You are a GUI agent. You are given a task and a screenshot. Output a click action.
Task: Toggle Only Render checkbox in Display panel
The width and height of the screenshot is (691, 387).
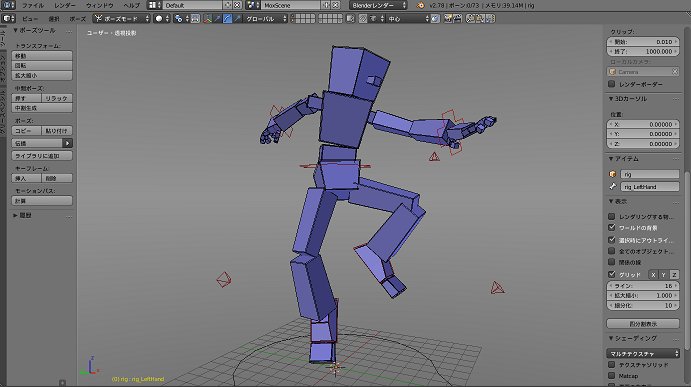(612, 216)
